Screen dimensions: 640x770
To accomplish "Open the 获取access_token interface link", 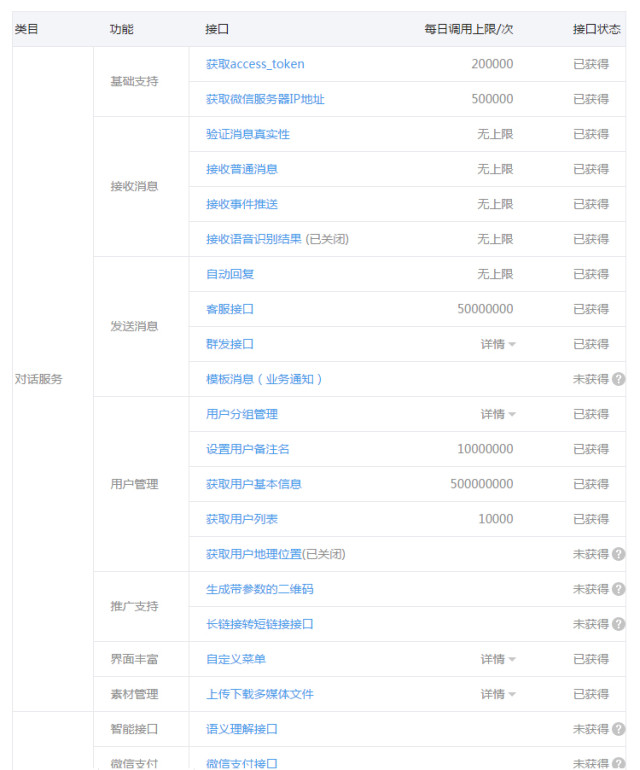I will point(255,64).
